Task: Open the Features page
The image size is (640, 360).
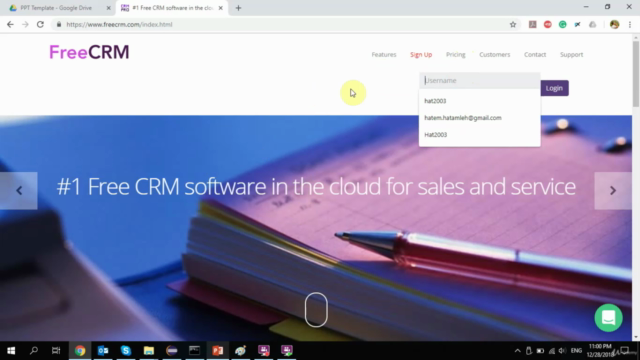Action: pos(384,54)
